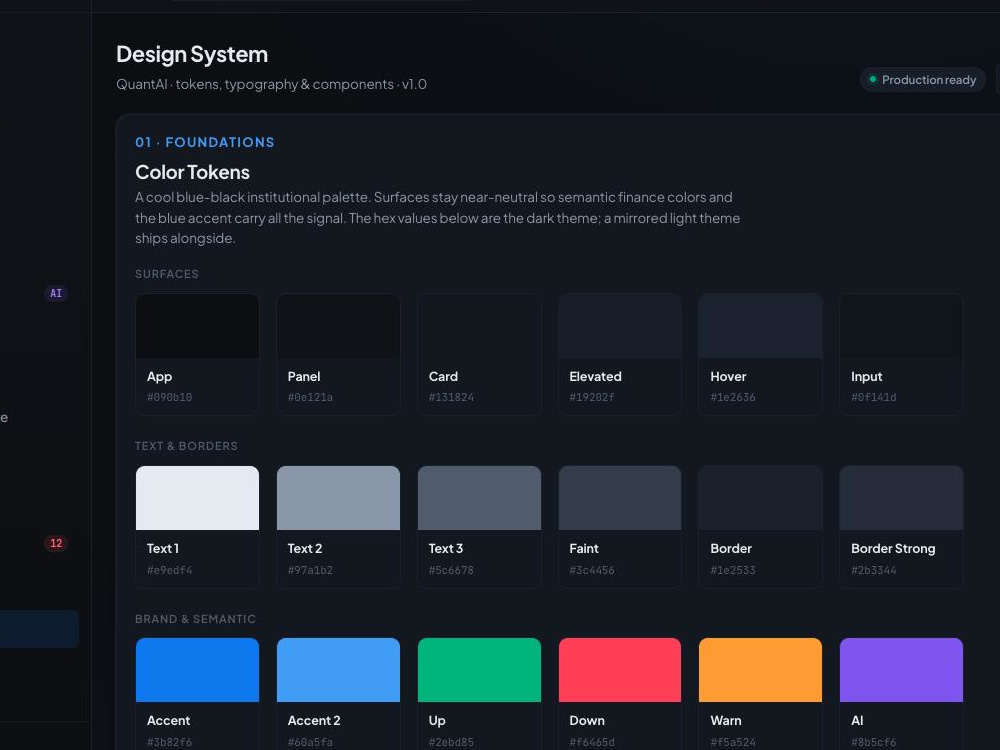Click the red 12 notification badge
Image resolution: width=1000 pixels, height=750 pixels.
point(56,543)
